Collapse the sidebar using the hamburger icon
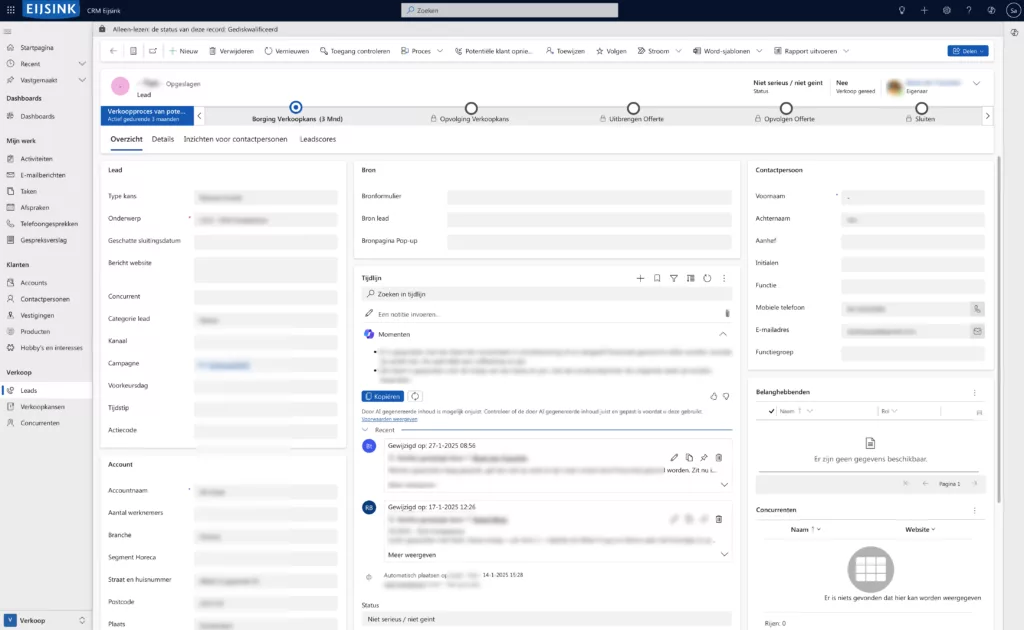Screen dimensions: 1024x630 tap(8, 31)
